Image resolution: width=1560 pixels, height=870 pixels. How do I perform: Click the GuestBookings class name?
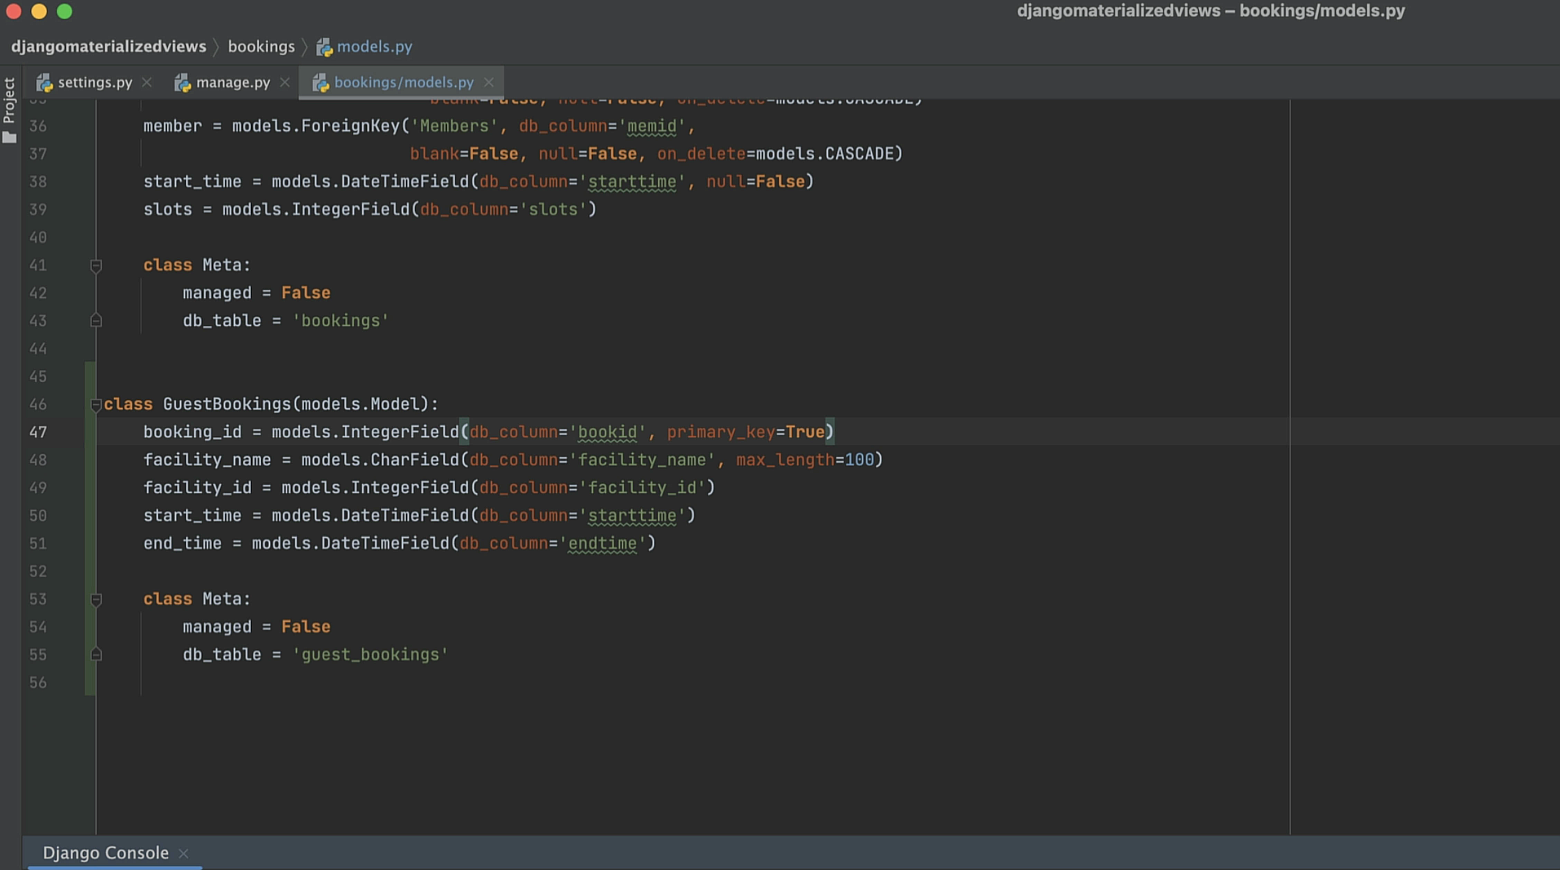point(227,404)
